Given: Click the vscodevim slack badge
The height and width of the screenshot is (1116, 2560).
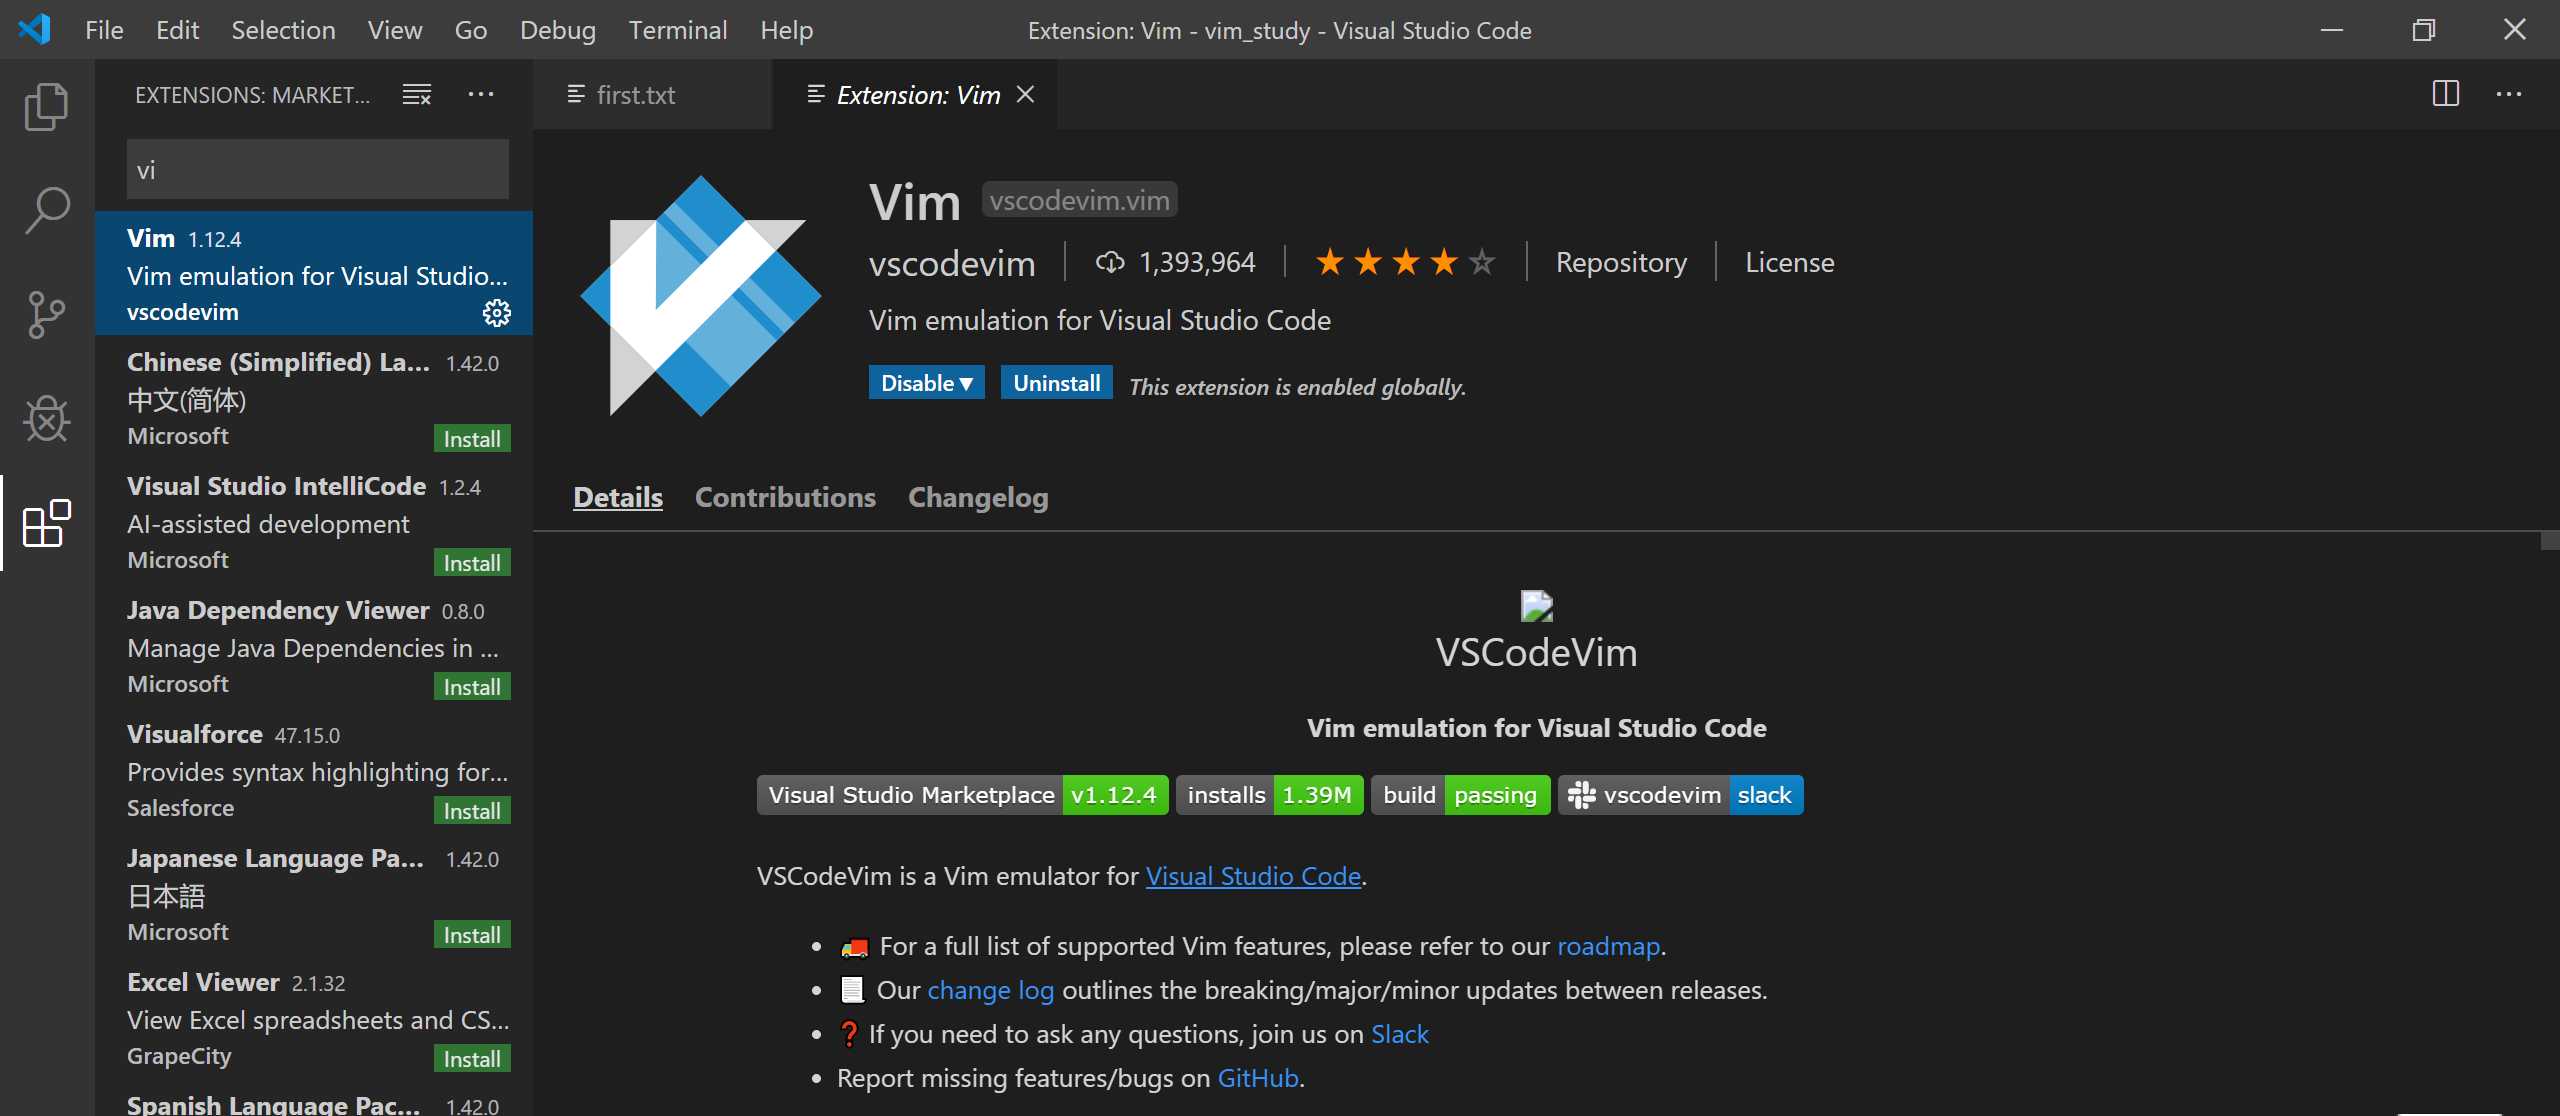Looking at the screenshot, I should [1680, 795].
